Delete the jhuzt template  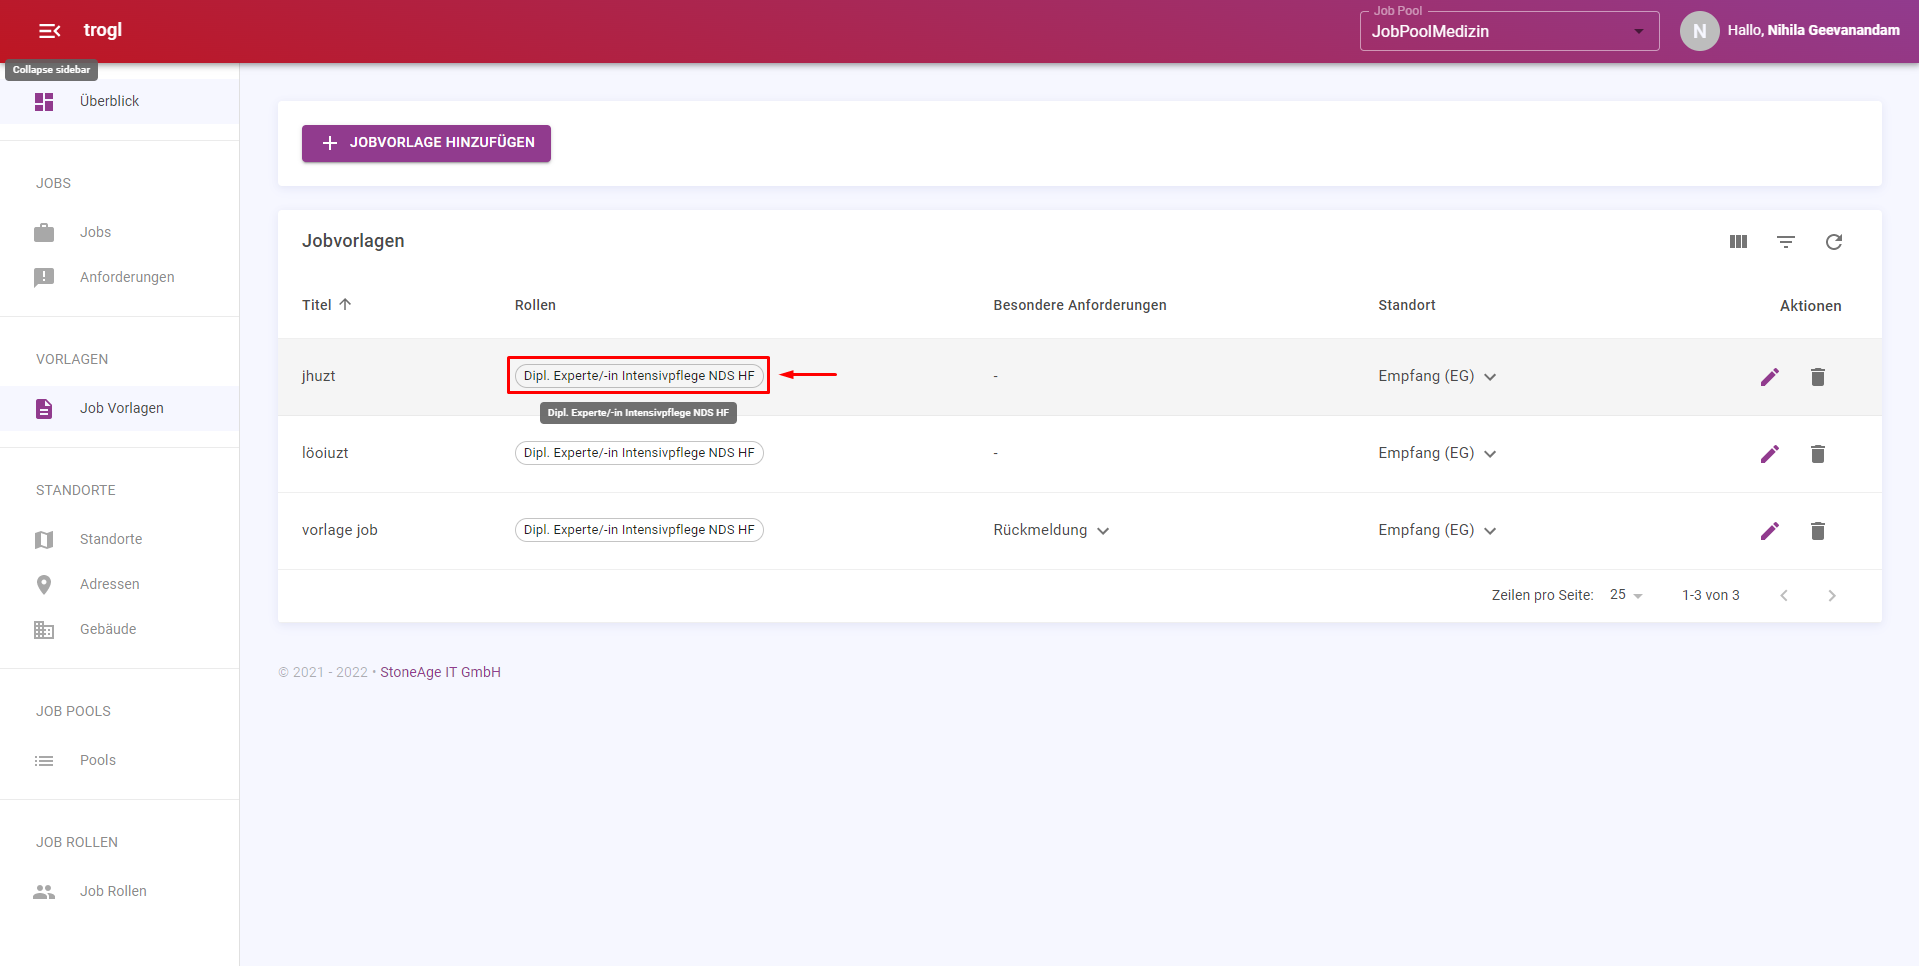1818,377
